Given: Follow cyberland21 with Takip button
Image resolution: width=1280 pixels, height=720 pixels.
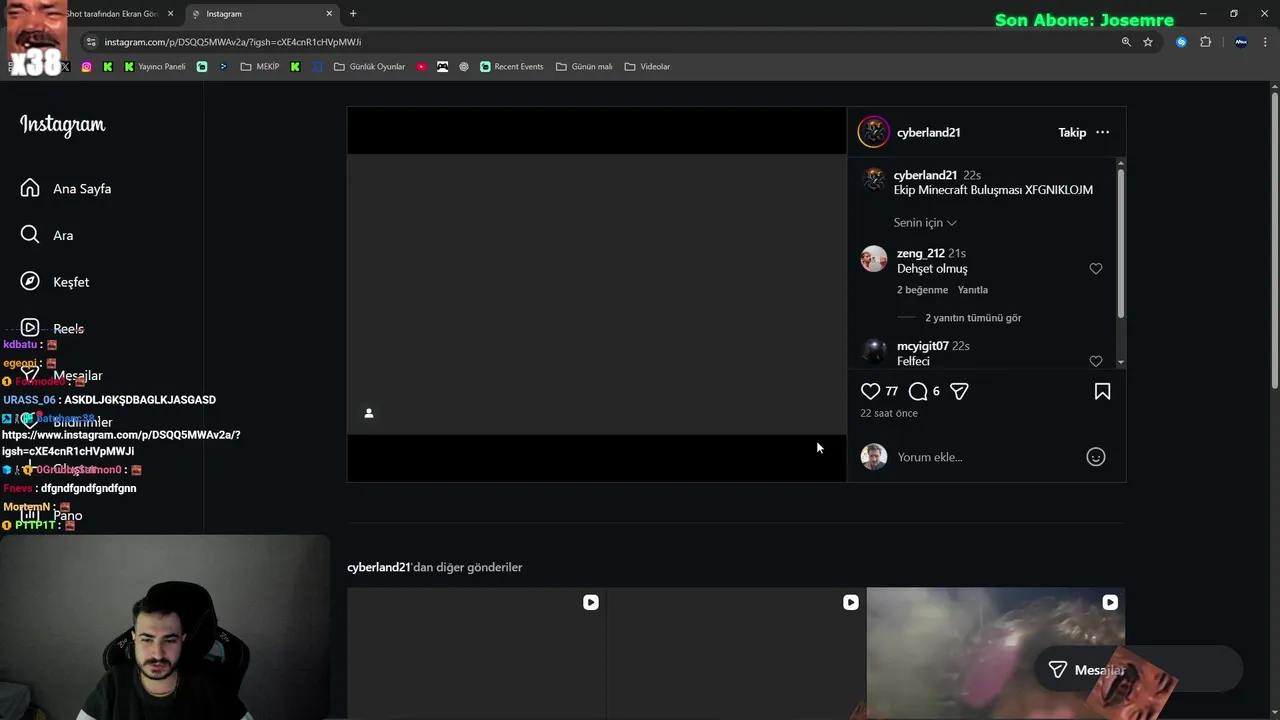Looking at the screenshot, I should (x=1072, y=132).
